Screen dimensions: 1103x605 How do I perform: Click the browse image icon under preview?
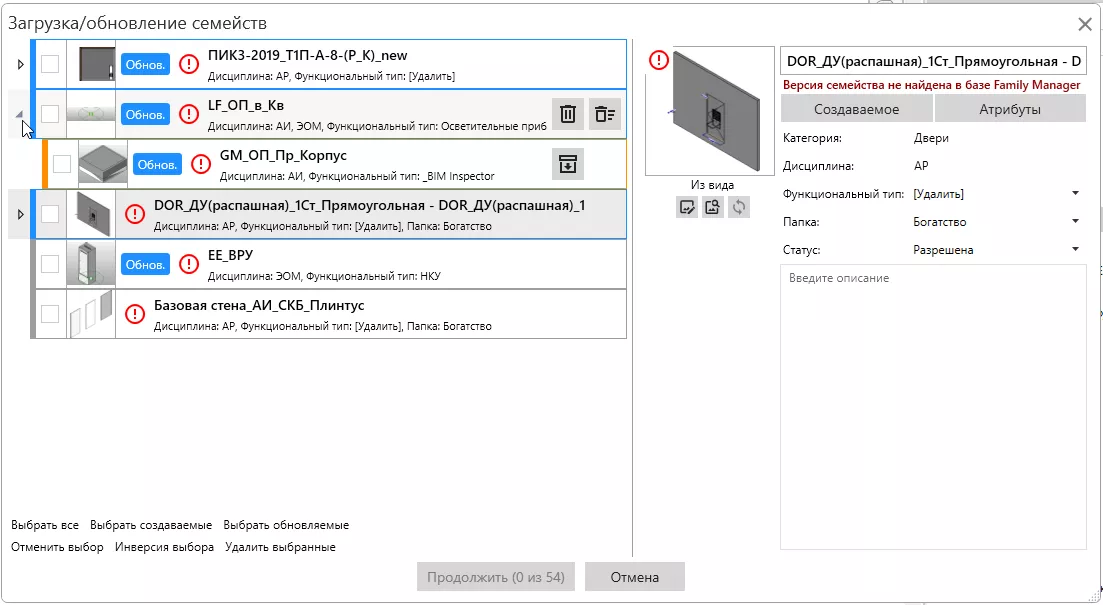pyautogui.click(x=712, y=207)
